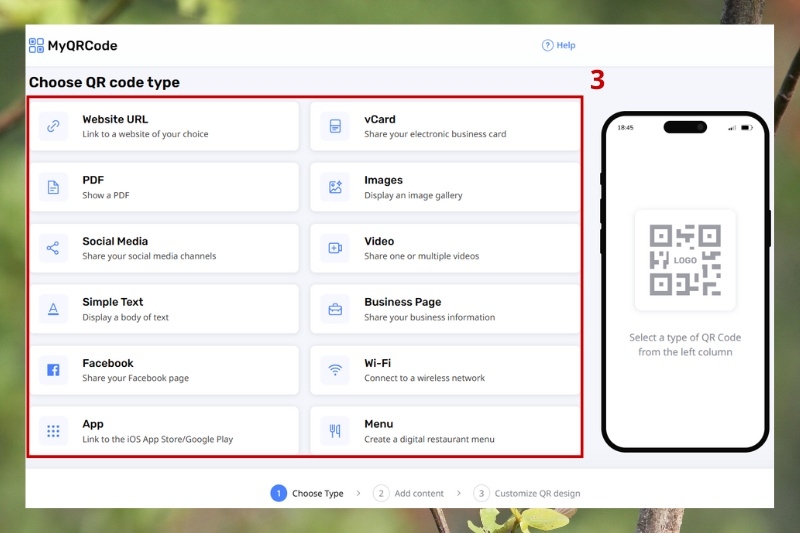800x533 pixels.
Task: Click the Facebook logo icon
Action: [x=53, y=370]
